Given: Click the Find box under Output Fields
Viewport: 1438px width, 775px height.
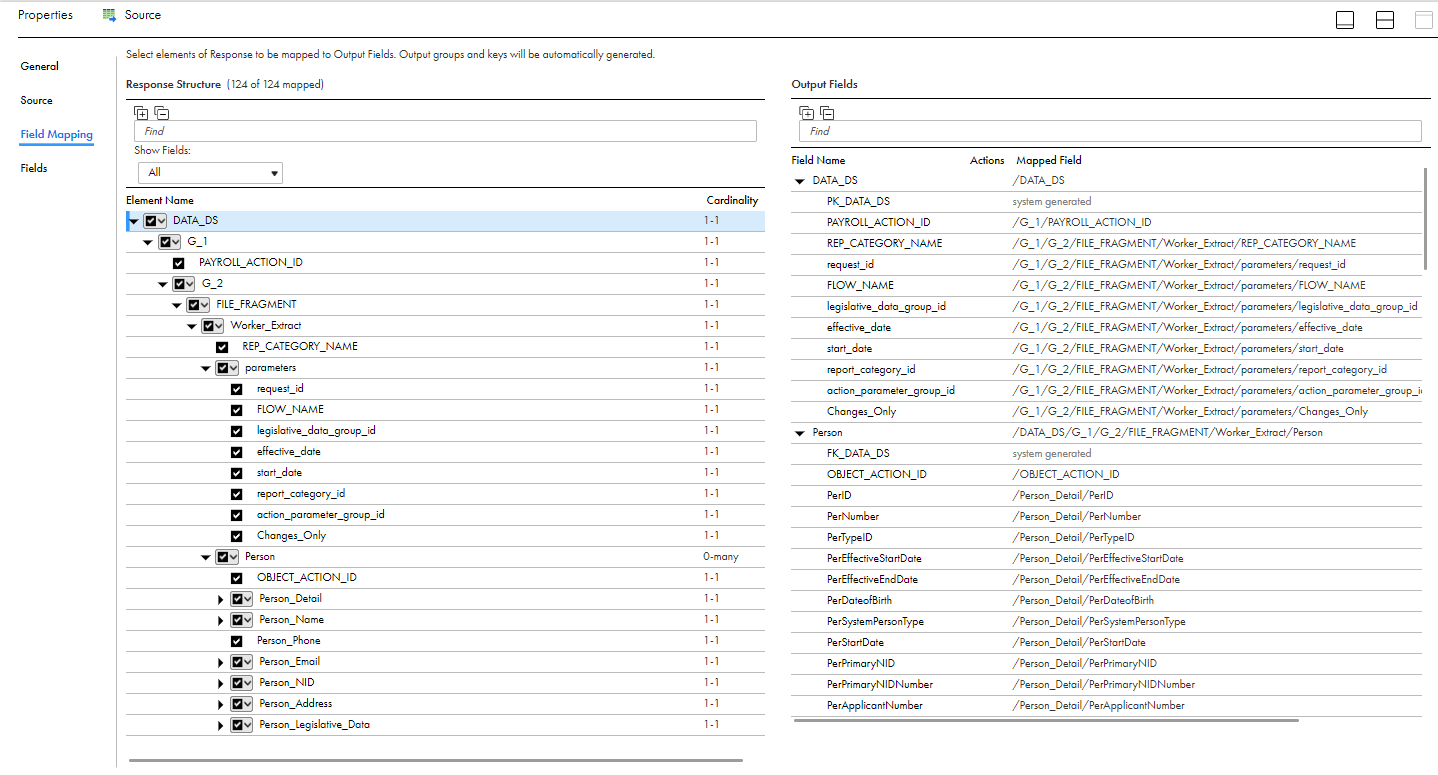Looking at the screenshot, I should pos(1110,131).
